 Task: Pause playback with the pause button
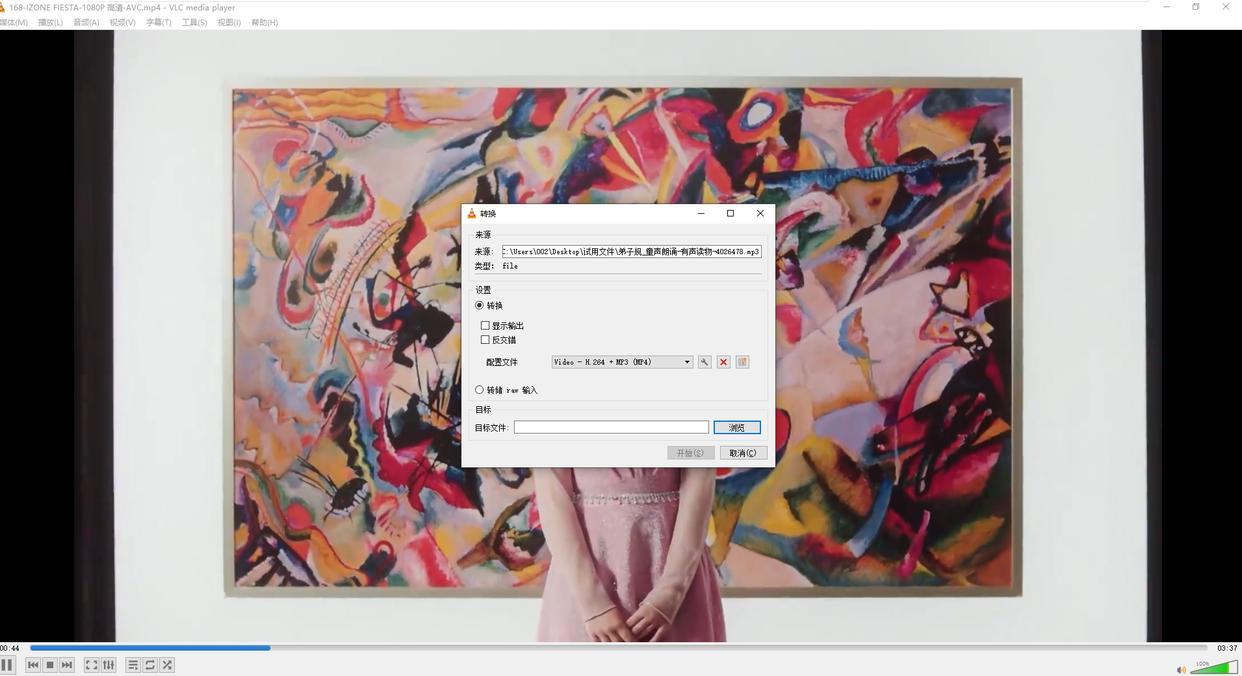pos(8,665)
